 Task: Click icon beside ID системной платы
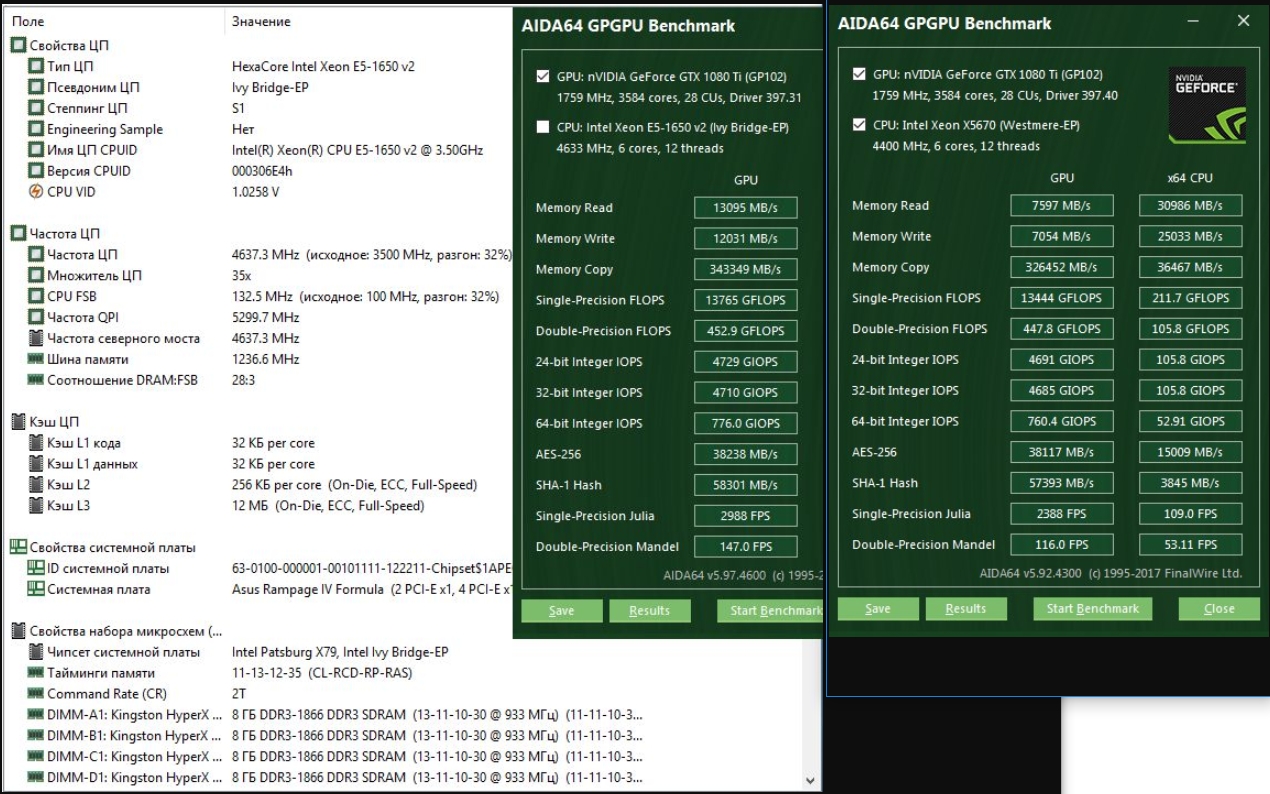[x=36, y=568]
